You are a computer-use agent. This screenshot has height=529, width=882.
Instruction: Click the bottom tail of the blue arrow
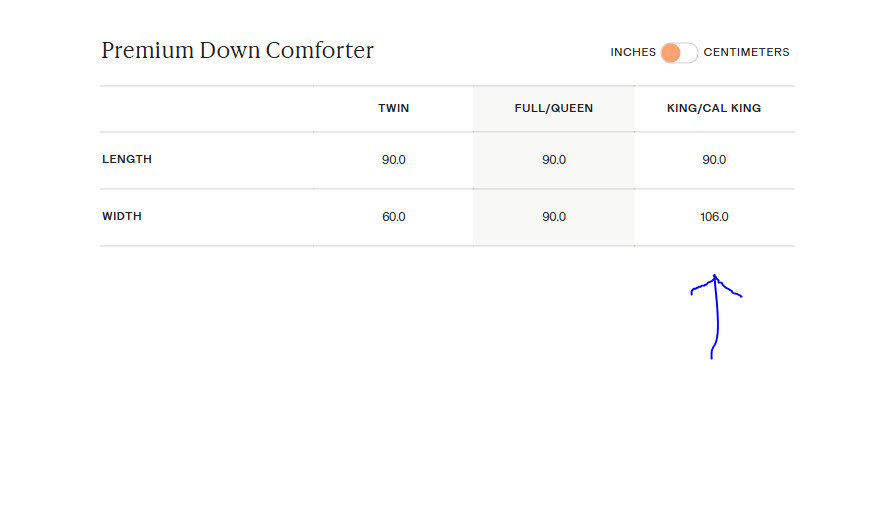click(x=711, y=356)
